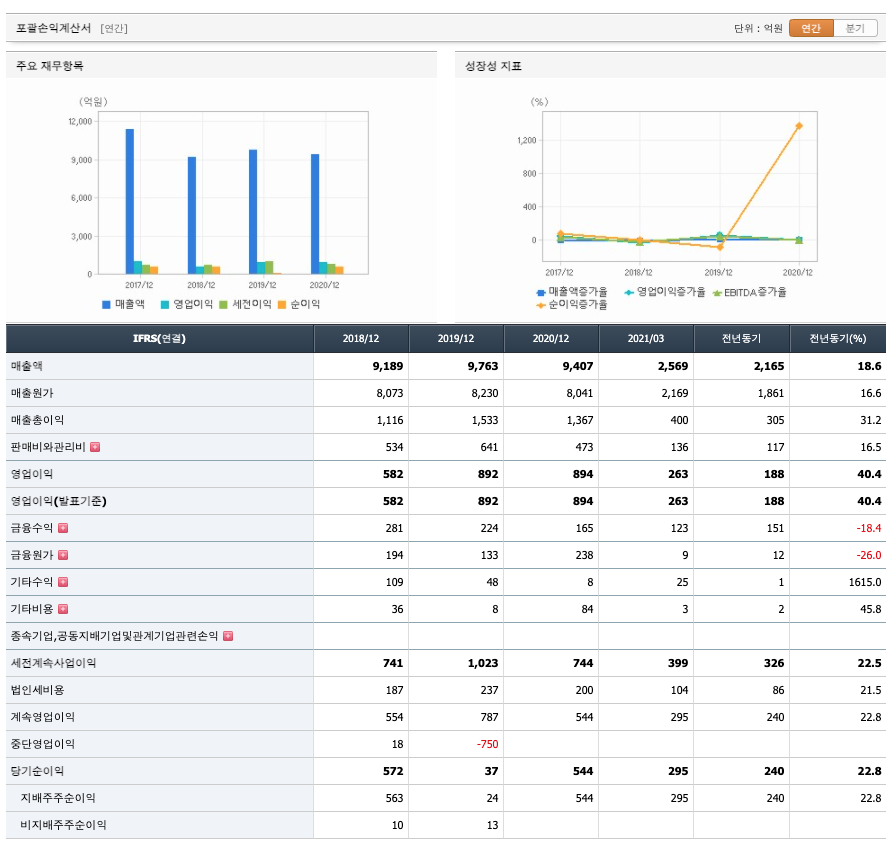892x850 pixels.
Task: Click the 9,763 매출액 value for 2019/12
Action: coord(483,366)
